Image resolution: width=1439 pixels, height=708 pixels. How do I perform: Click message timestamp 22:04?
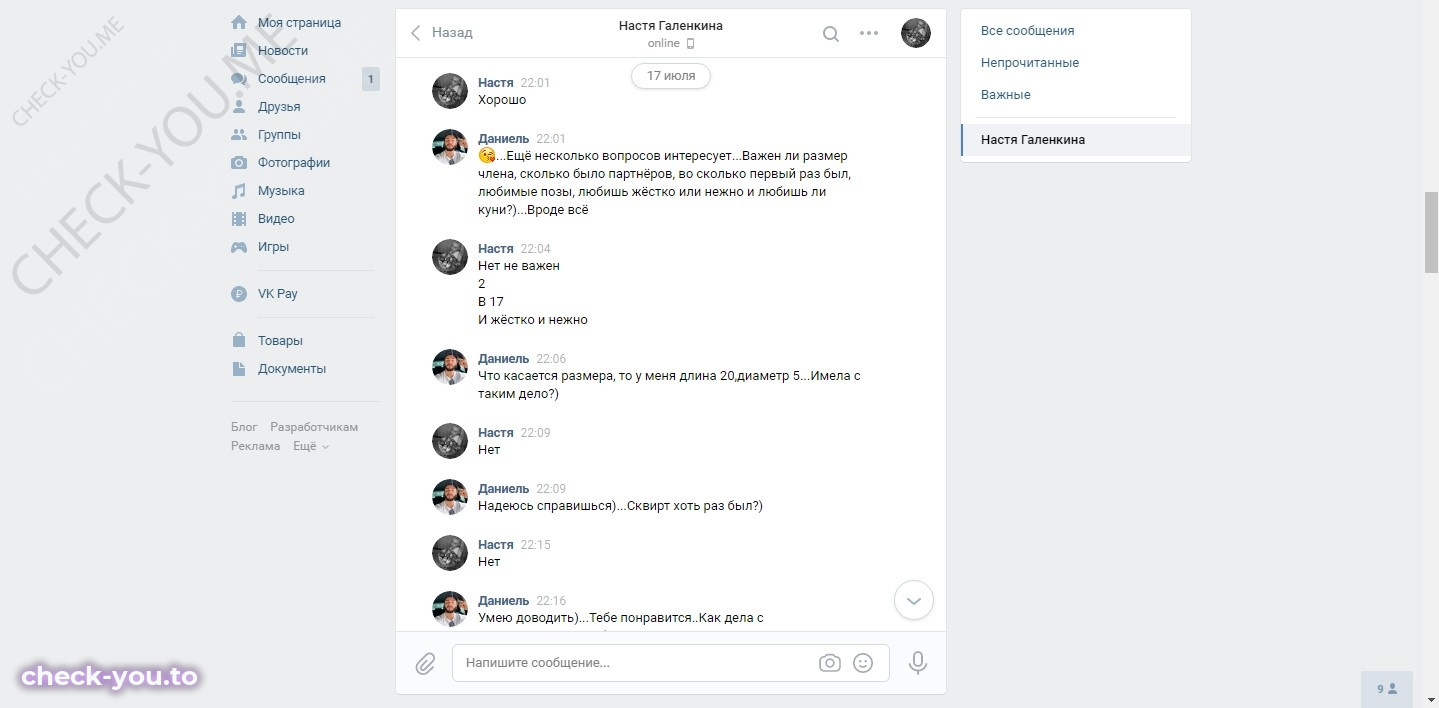(536, 249)
